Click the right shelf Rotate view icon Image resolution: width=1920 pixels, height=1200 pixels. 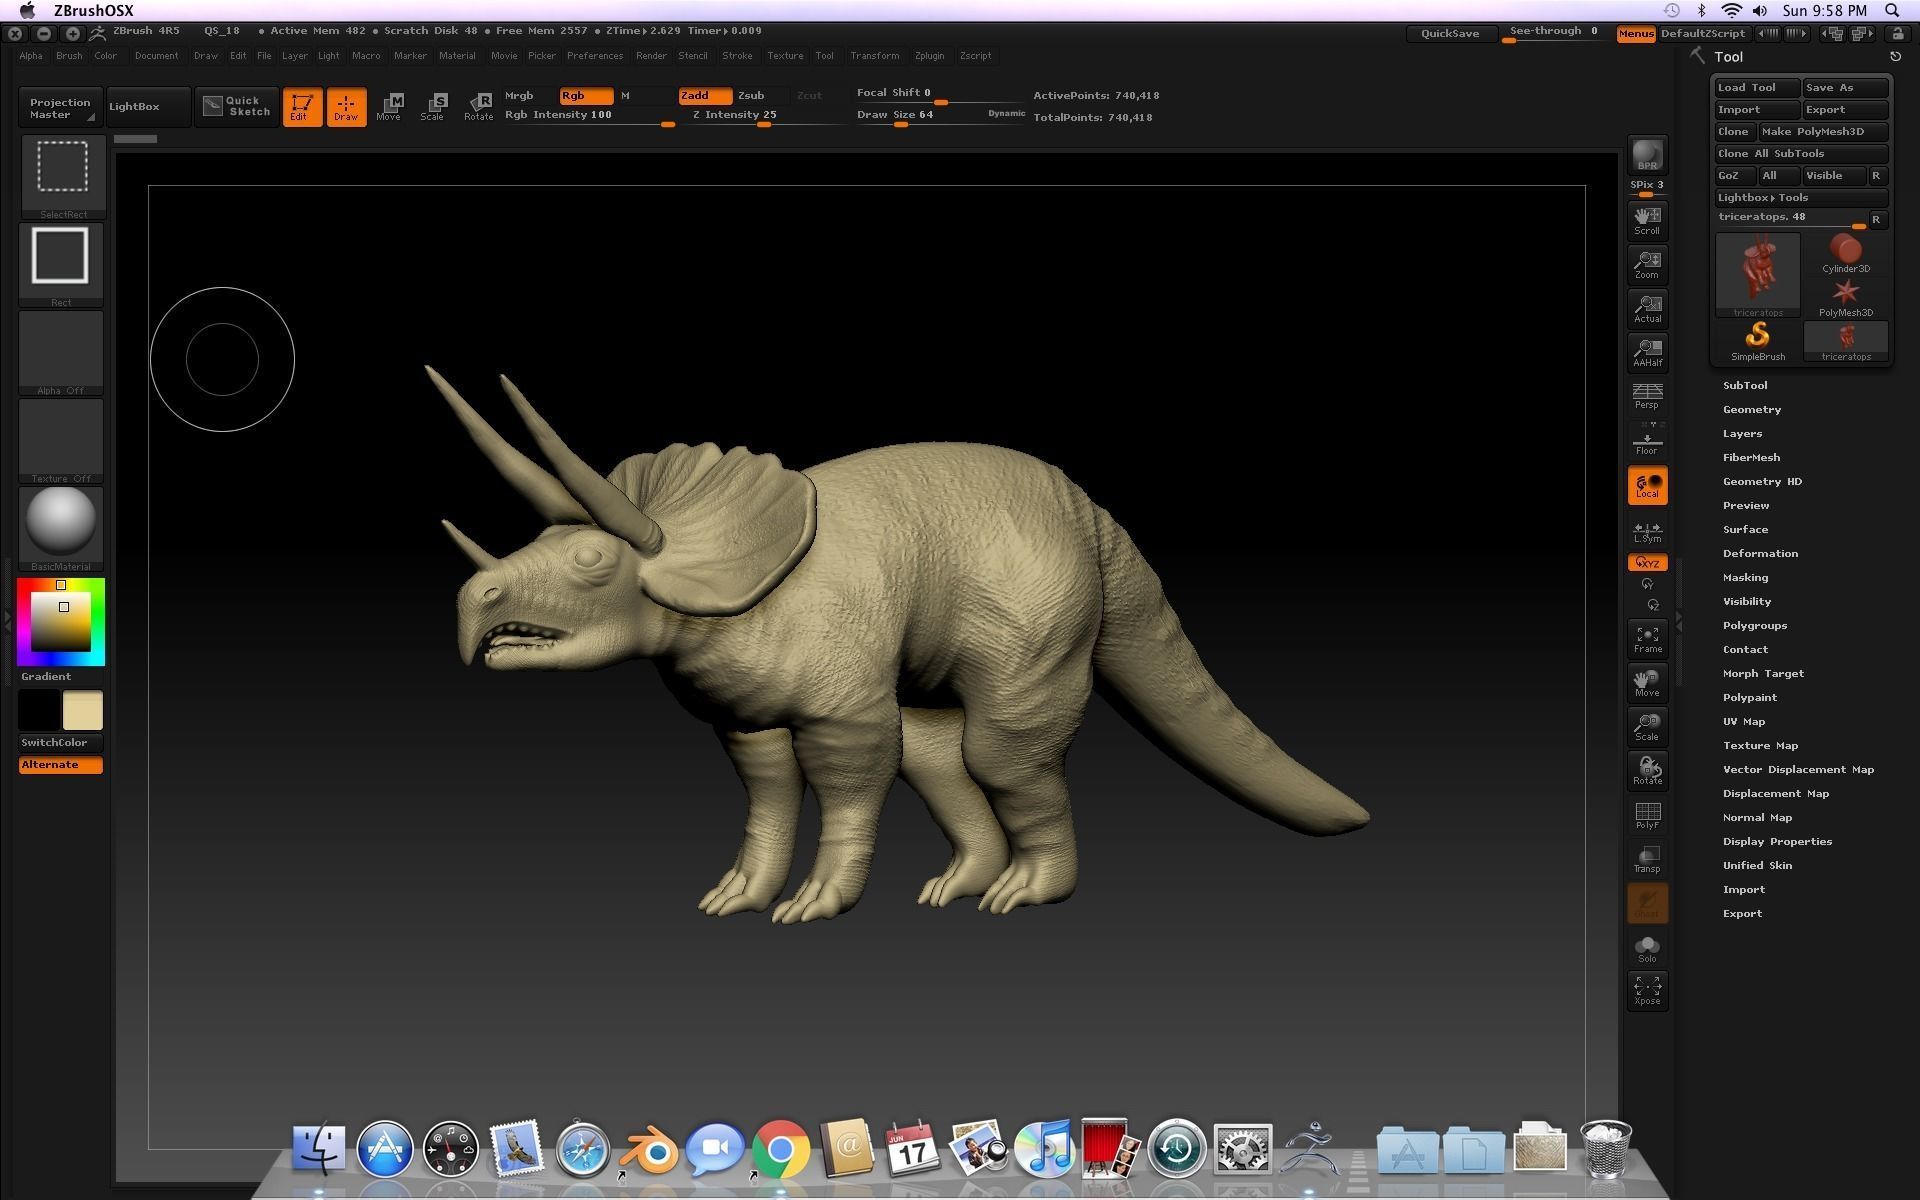pos(1647,770)
